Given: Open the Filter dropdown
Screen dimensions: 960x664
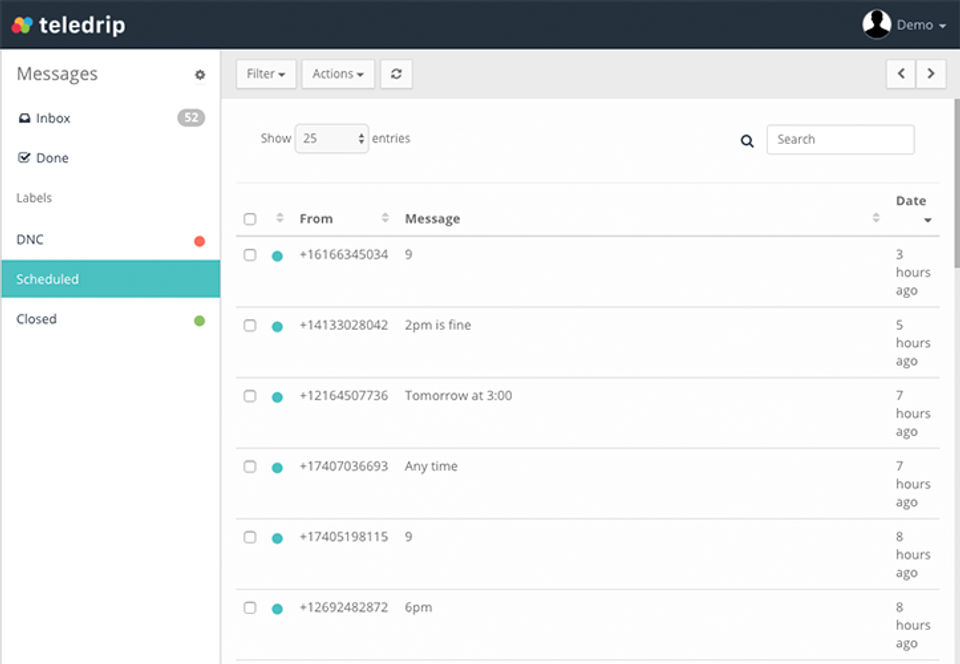Looking at the screenshot, I should pos(266,73).
